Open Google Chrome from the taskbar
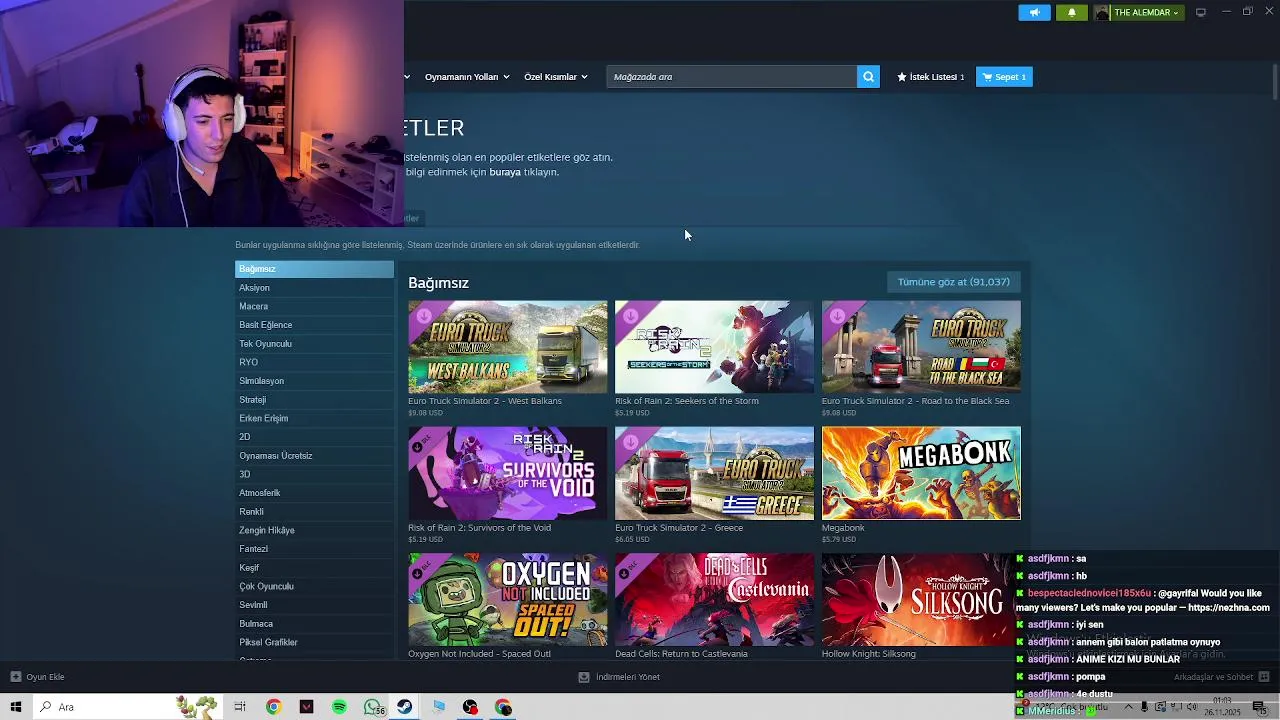This screenshot has width=1280, height=720. tap(273, 707)
